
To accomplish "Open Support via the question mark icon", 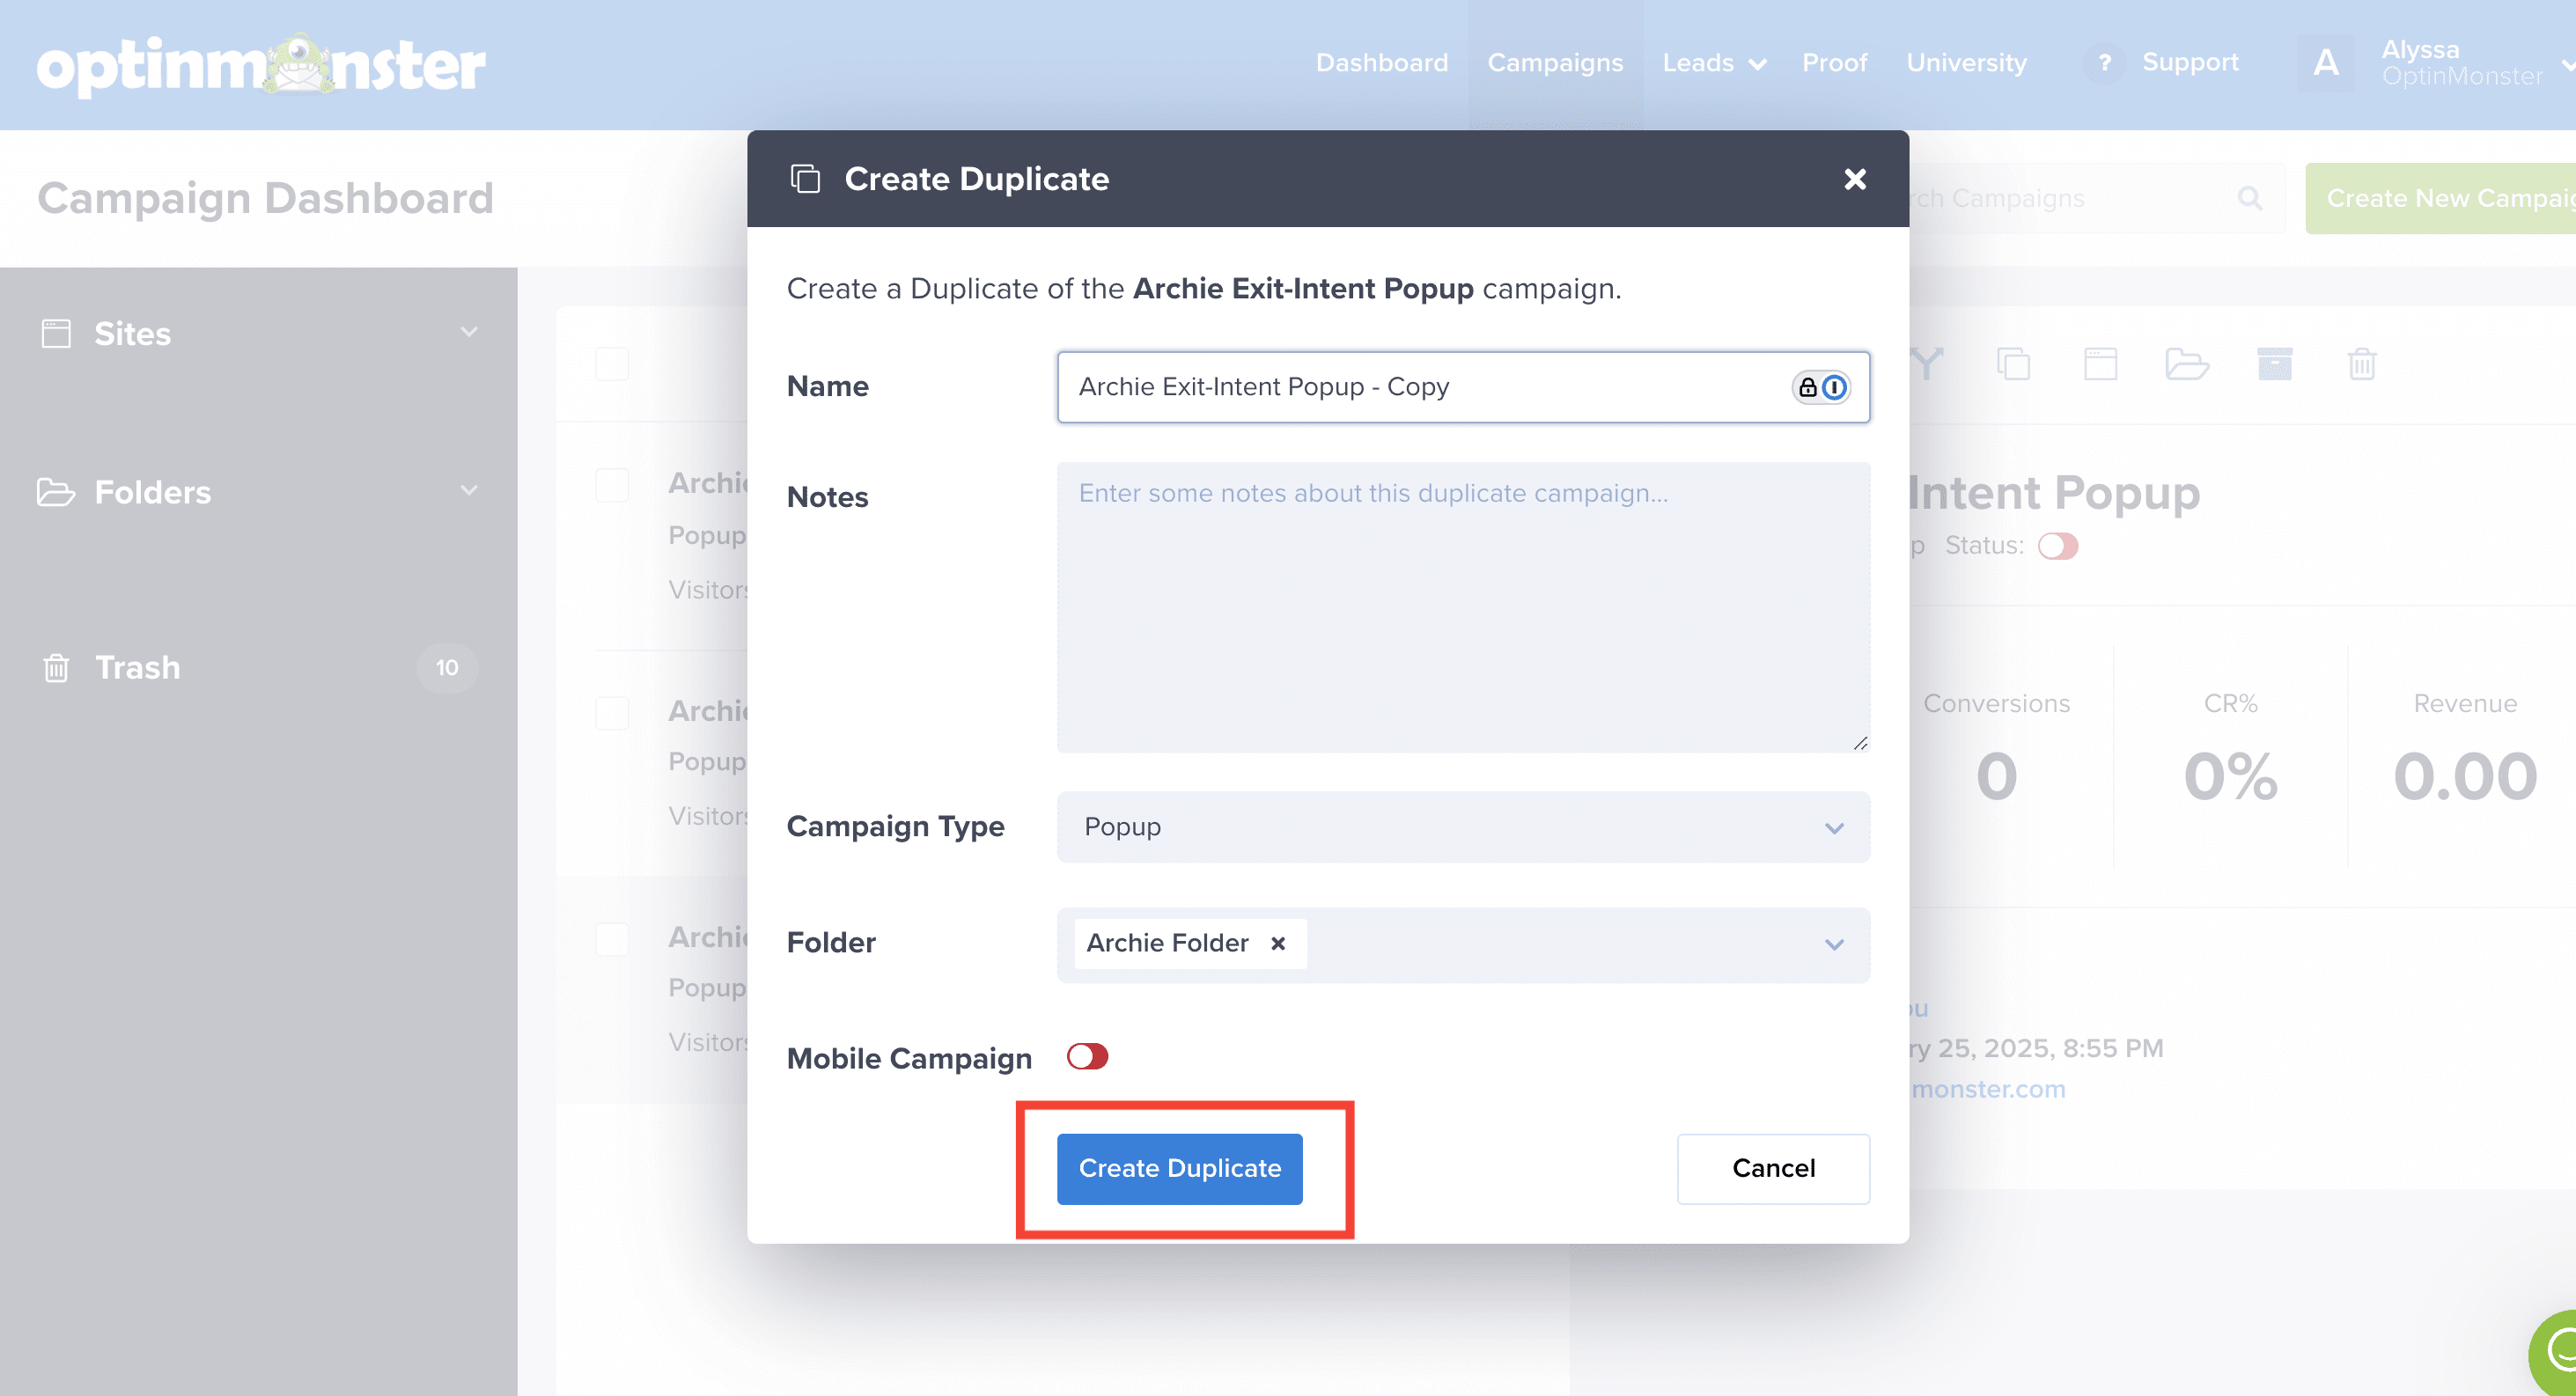I will coord(2104,62).
